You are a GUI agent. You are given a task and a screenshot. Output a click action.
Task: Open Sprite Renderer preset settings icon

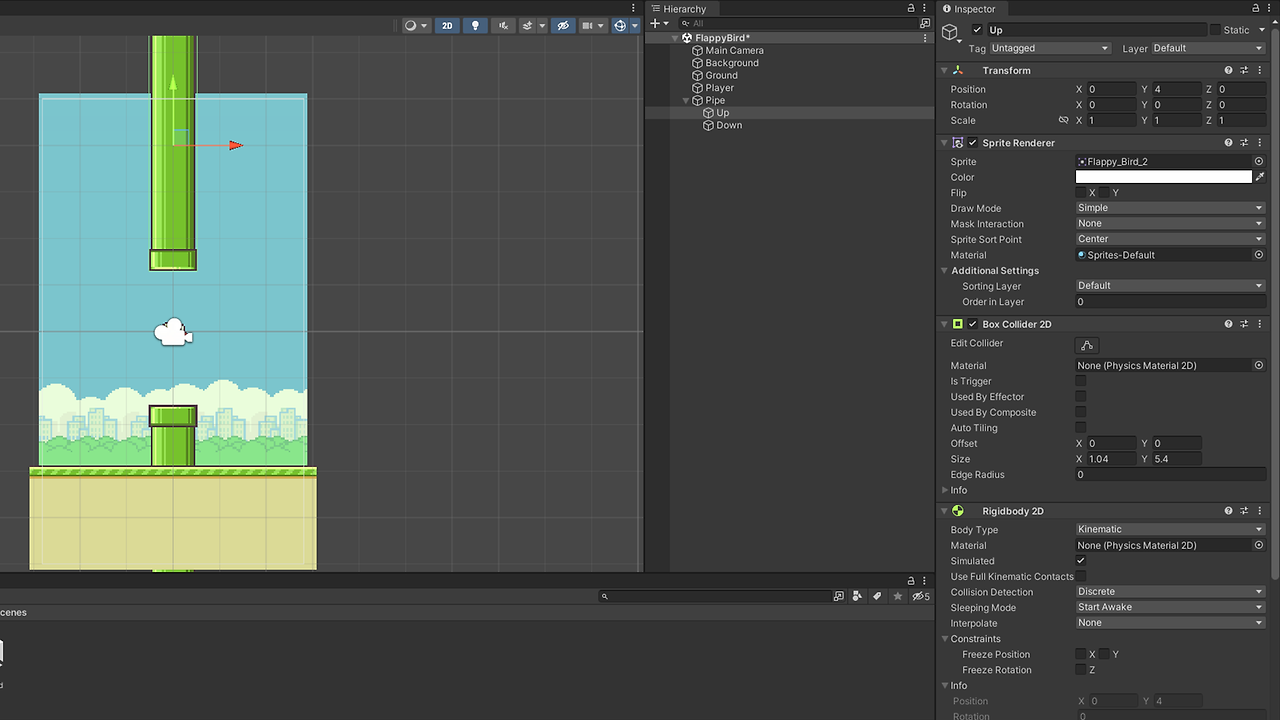[1244, 142]
